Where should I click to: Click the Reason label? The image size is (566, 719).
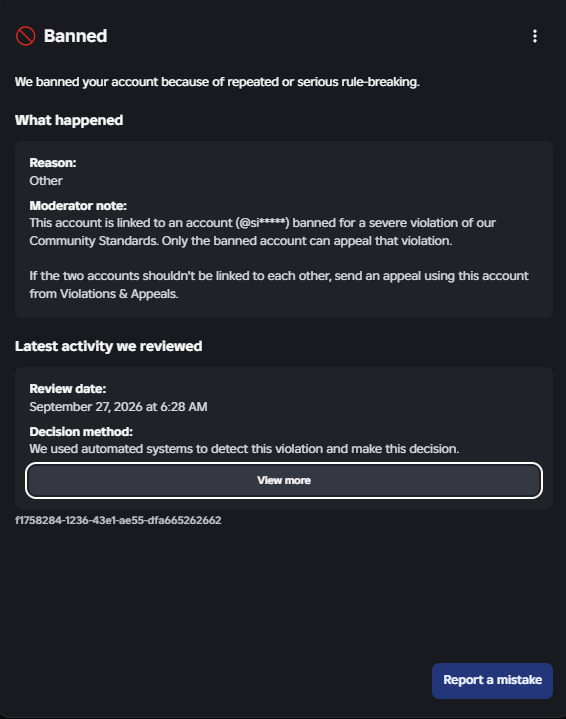tap(53, 163)
